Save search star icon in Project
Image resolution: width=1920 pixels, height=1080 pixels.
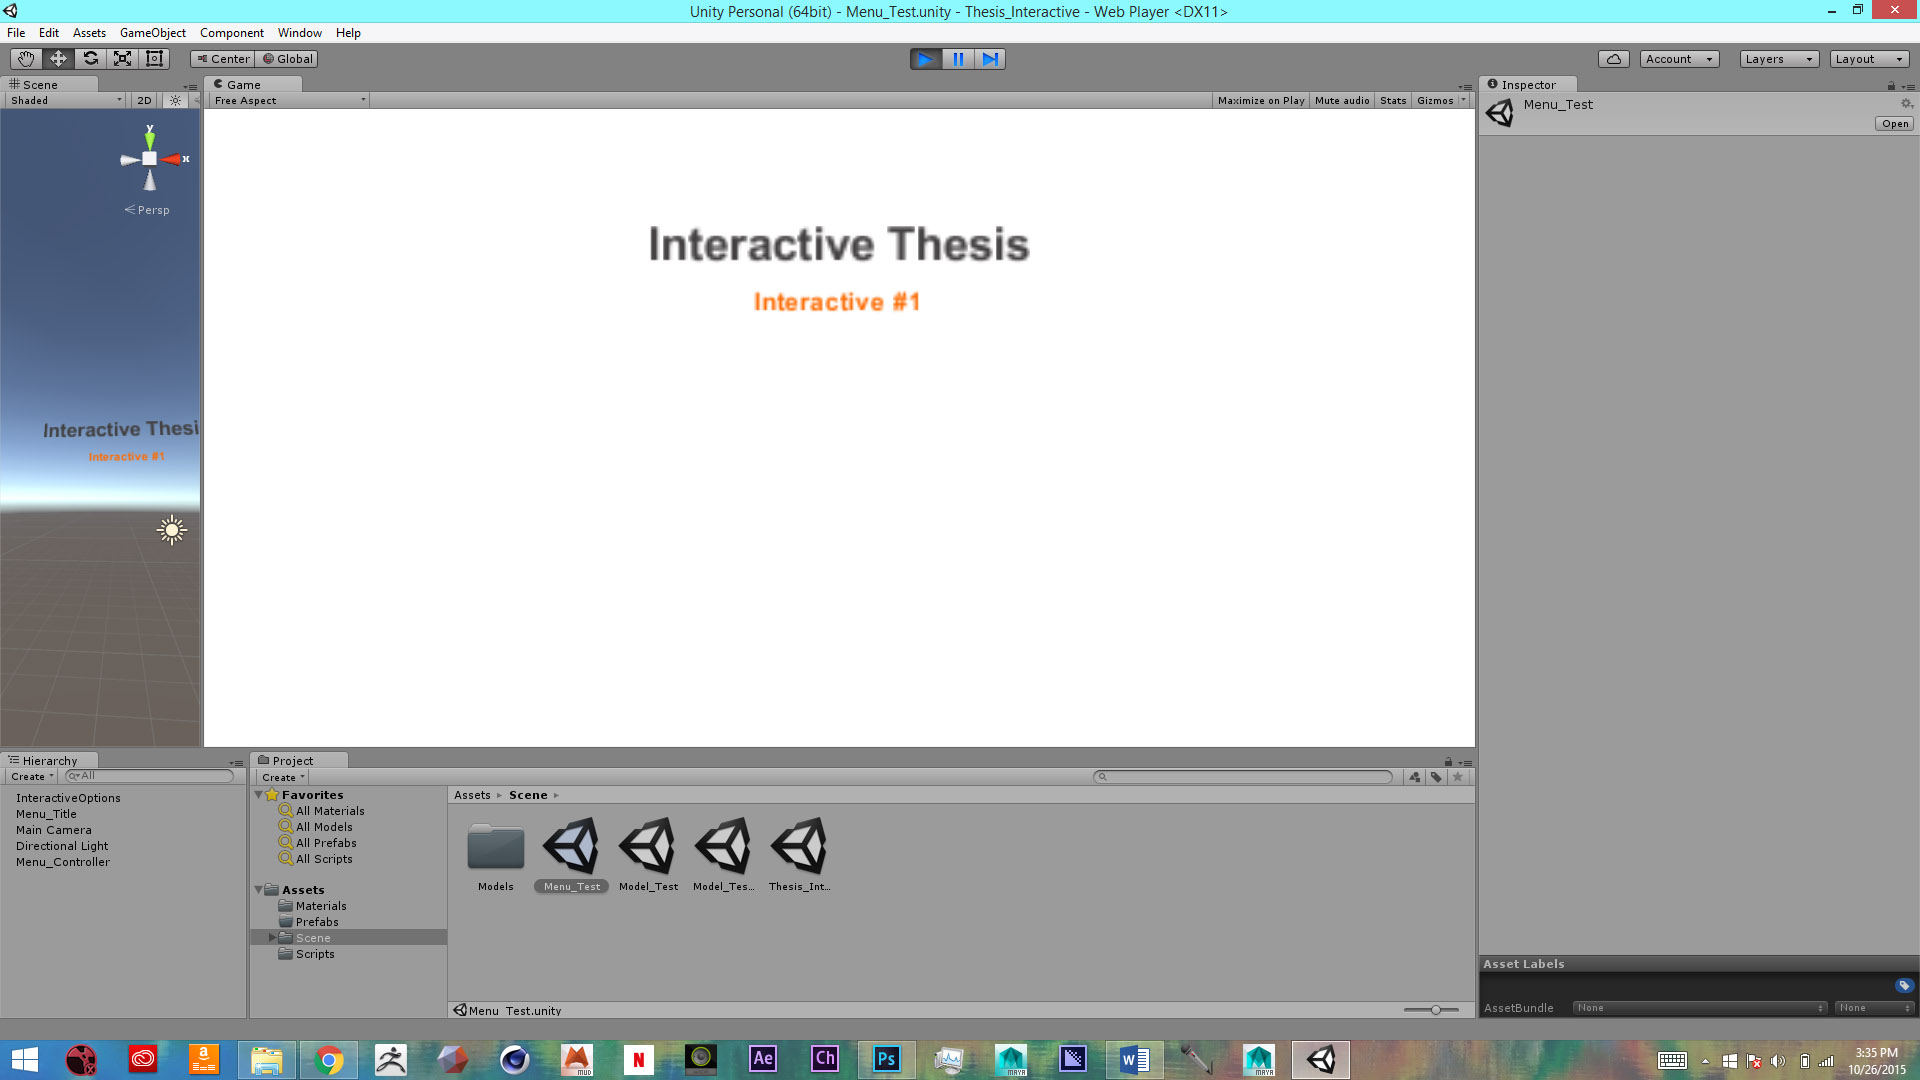(x=1458, y=777)
